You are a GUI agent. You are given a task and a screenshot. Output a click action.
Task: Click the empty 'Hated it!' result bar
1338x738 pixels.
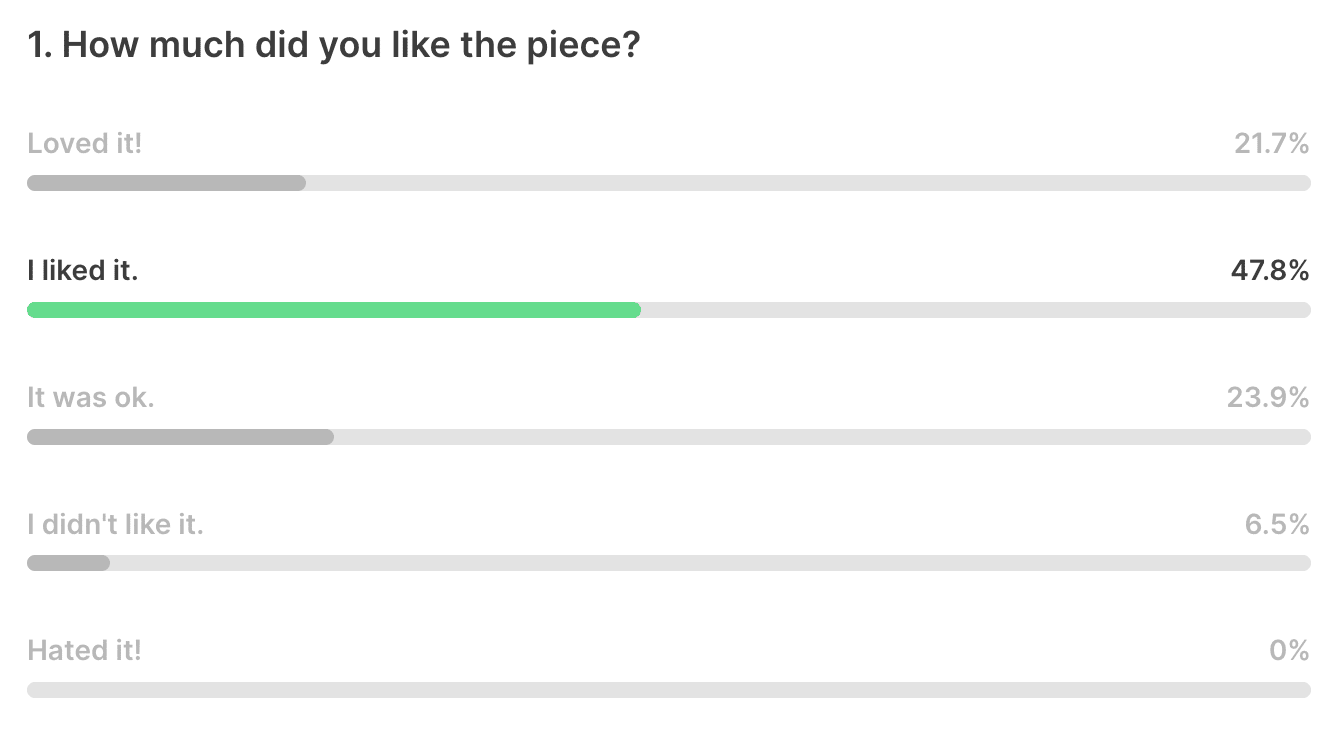669,690
